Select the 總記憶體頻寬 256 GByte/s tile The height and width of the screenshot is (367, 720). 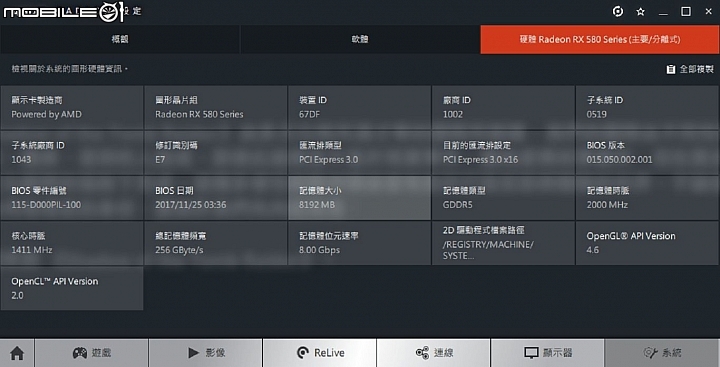(x=216, y=243)
